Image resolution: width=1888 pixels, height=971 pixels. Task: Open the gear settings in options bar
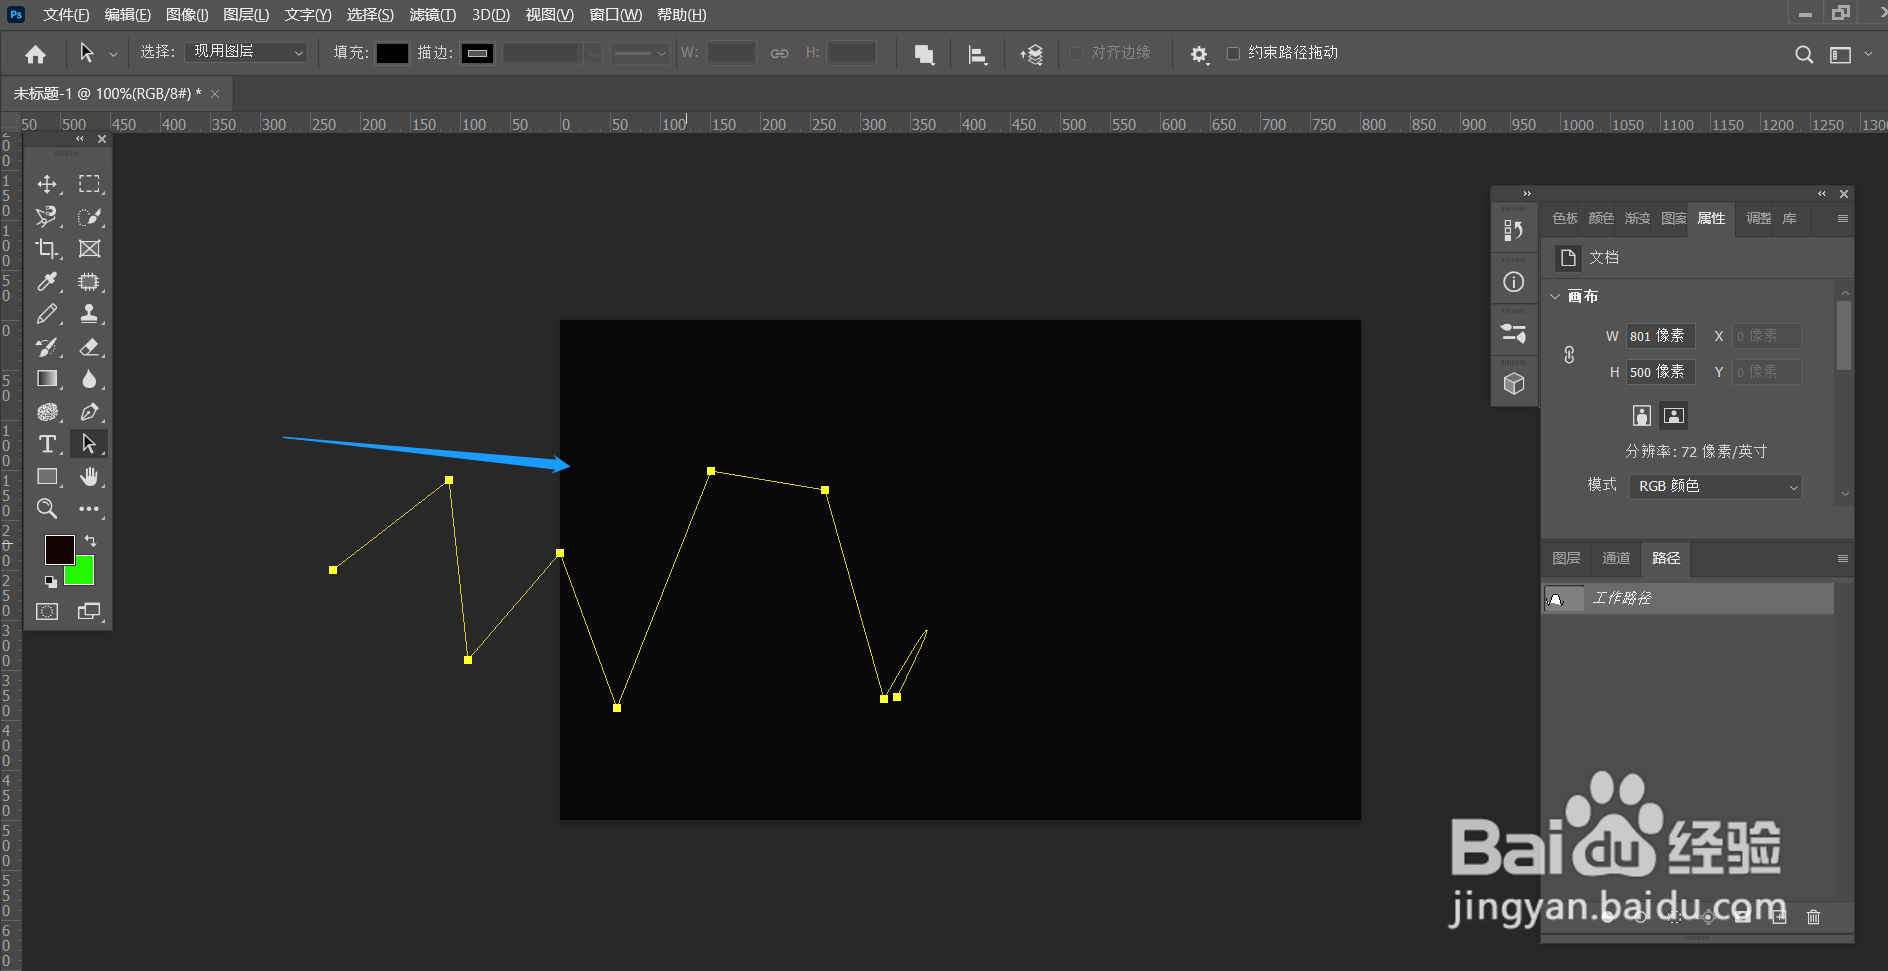(1199, 54)
